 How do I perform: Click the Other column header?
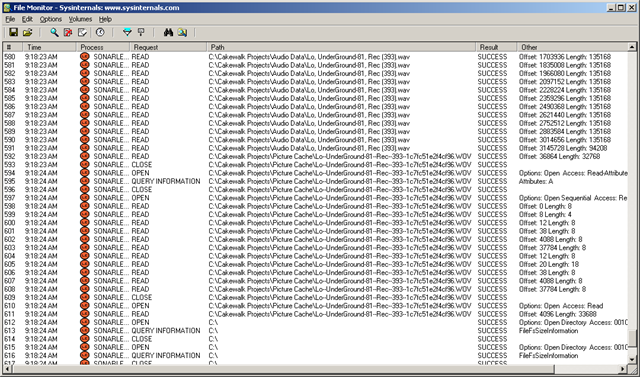[x=572, y=47]
